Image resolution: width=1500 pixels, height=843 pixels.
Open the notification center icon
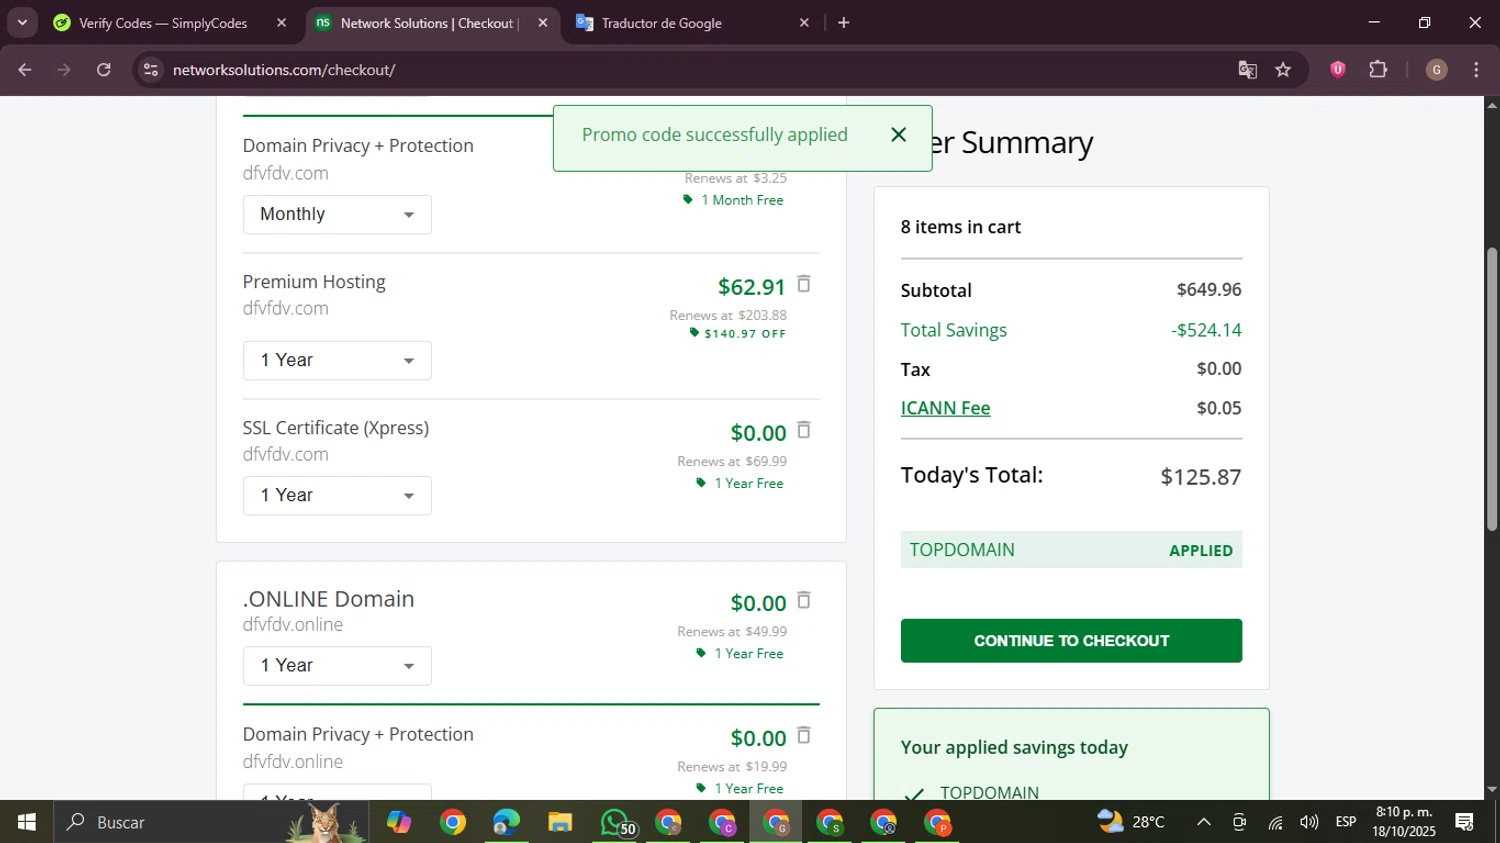pos(1465,822)
